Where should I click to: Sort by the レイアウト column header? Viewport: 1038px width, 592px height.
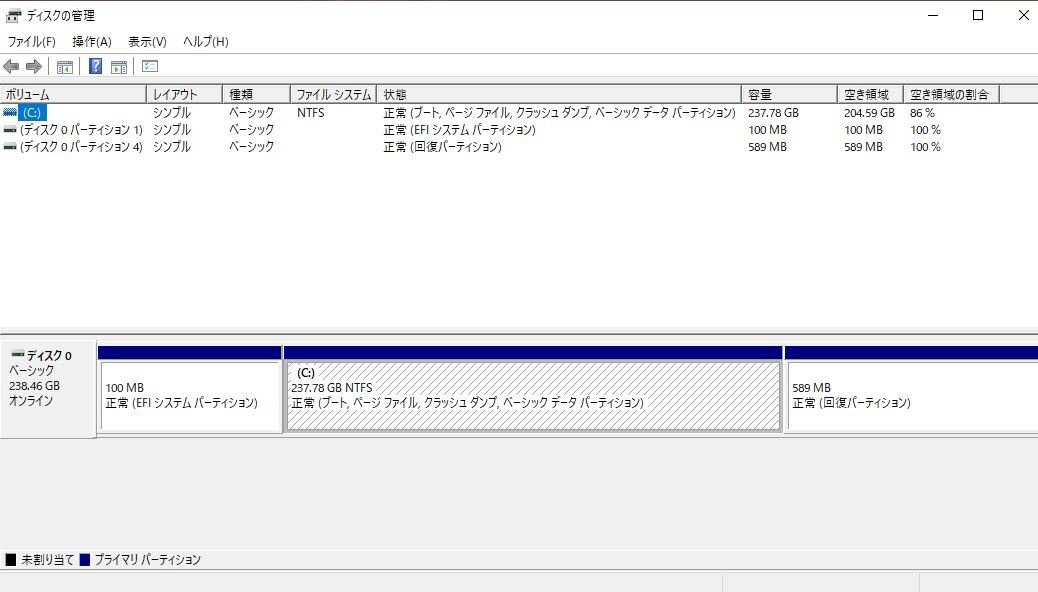point(184,95)
